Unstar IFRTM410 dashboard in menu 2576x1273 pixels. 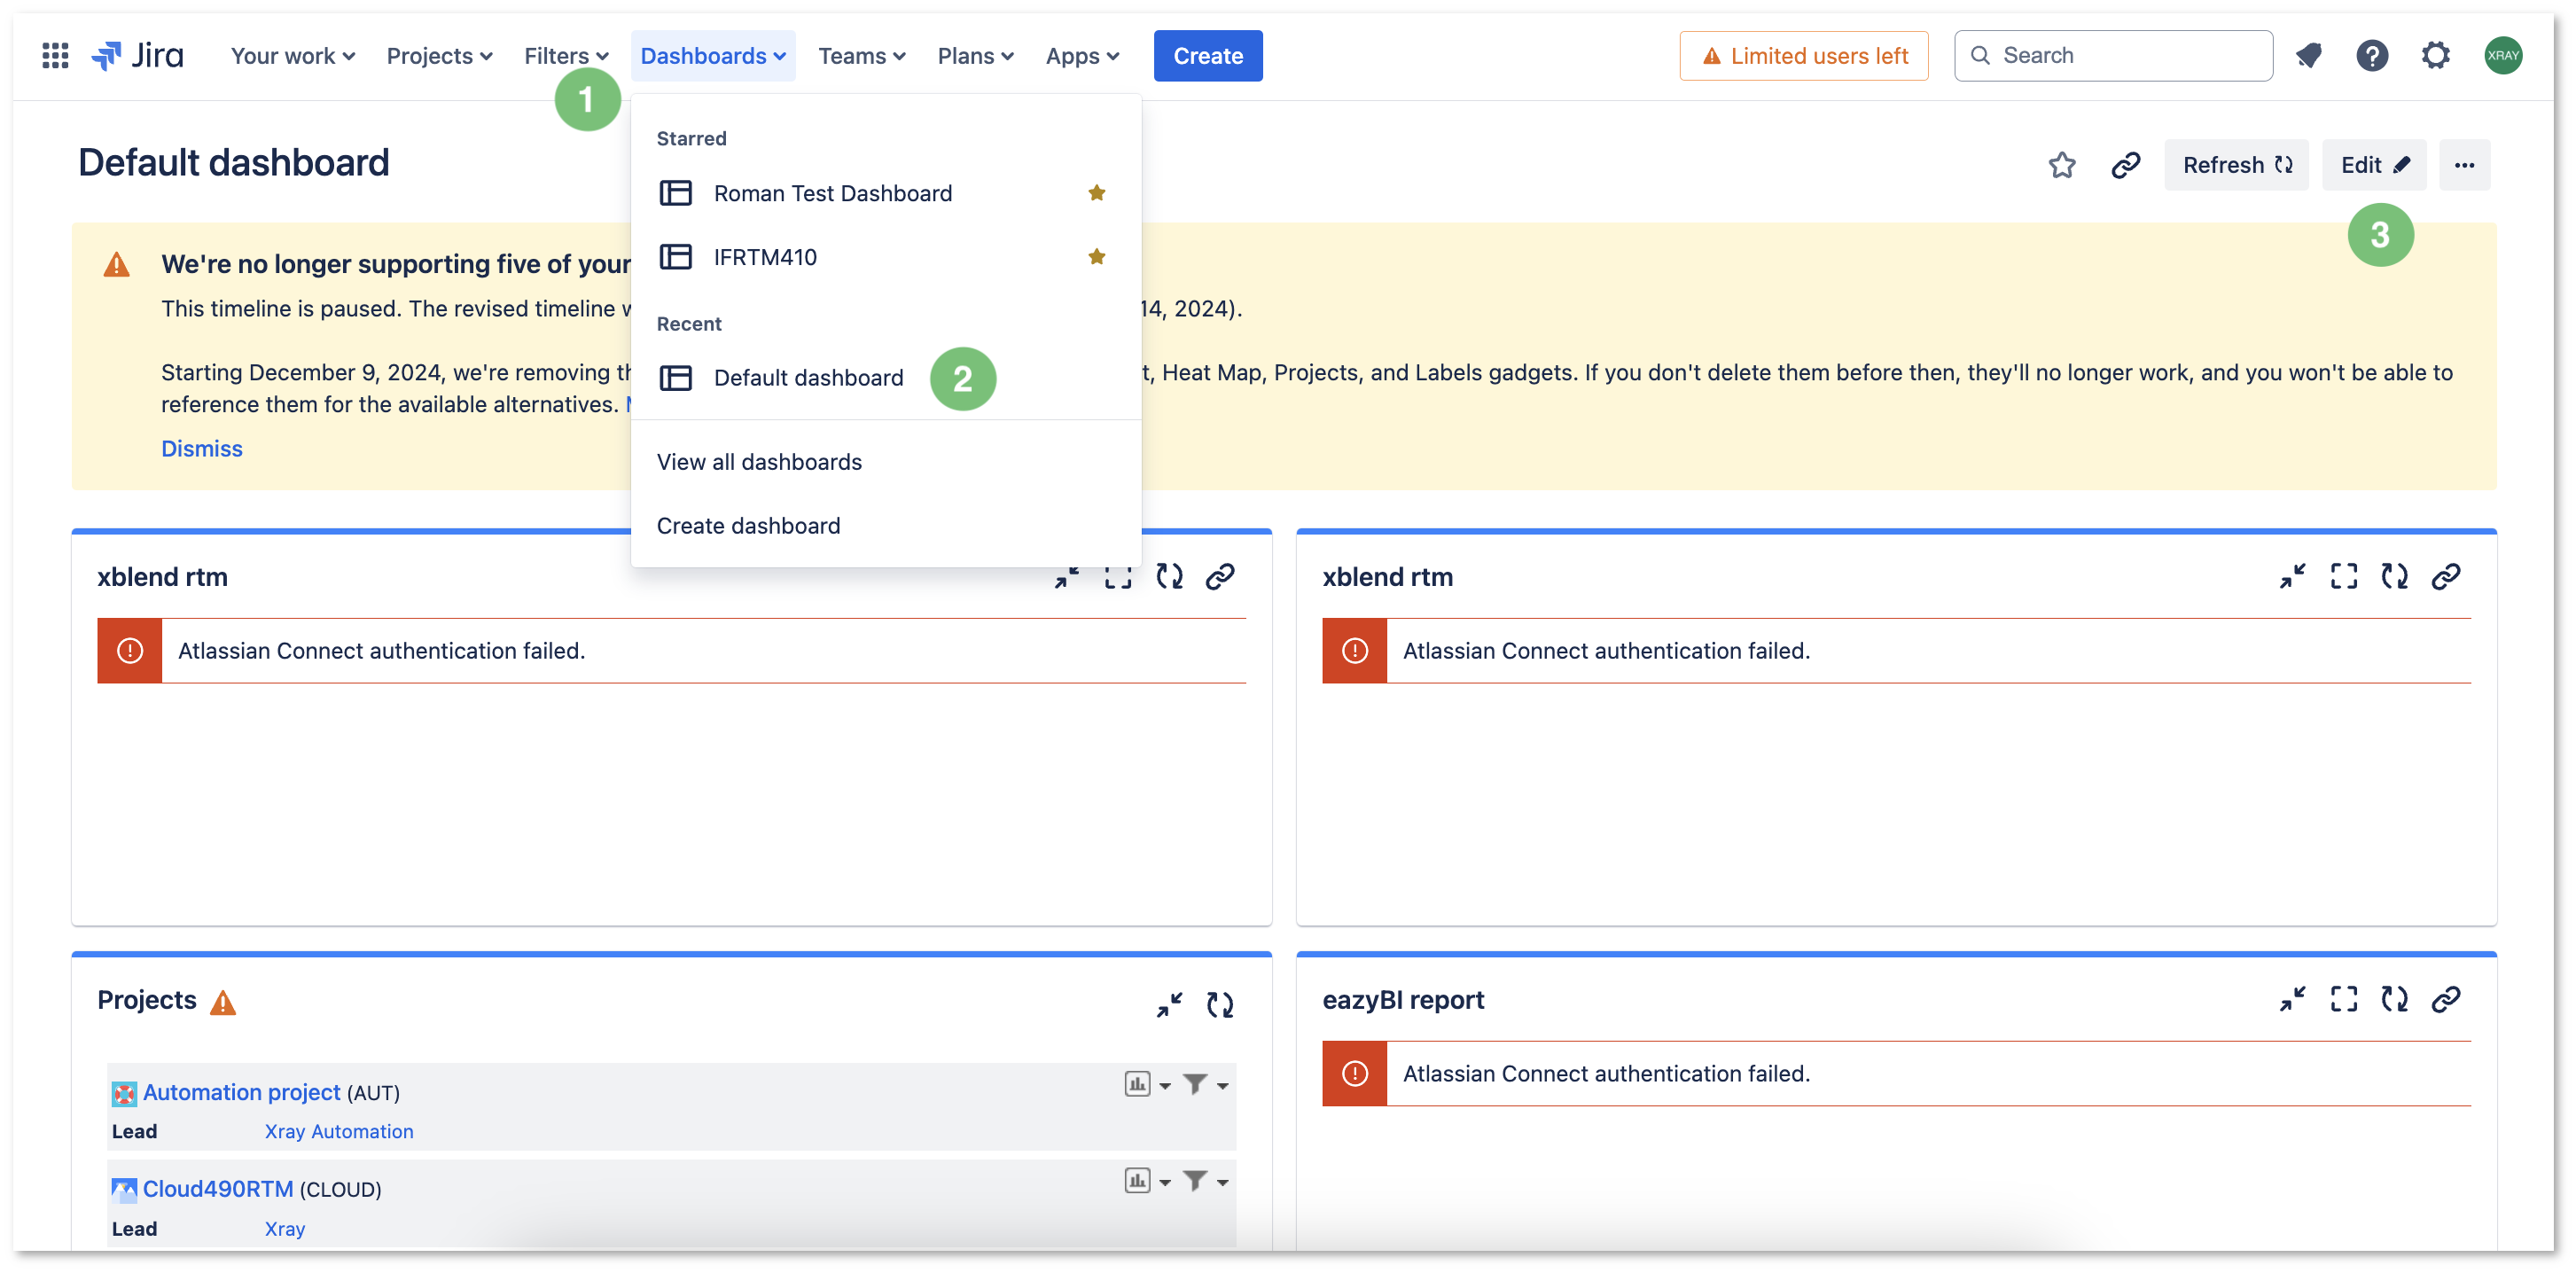click(x=1096, y=257)
